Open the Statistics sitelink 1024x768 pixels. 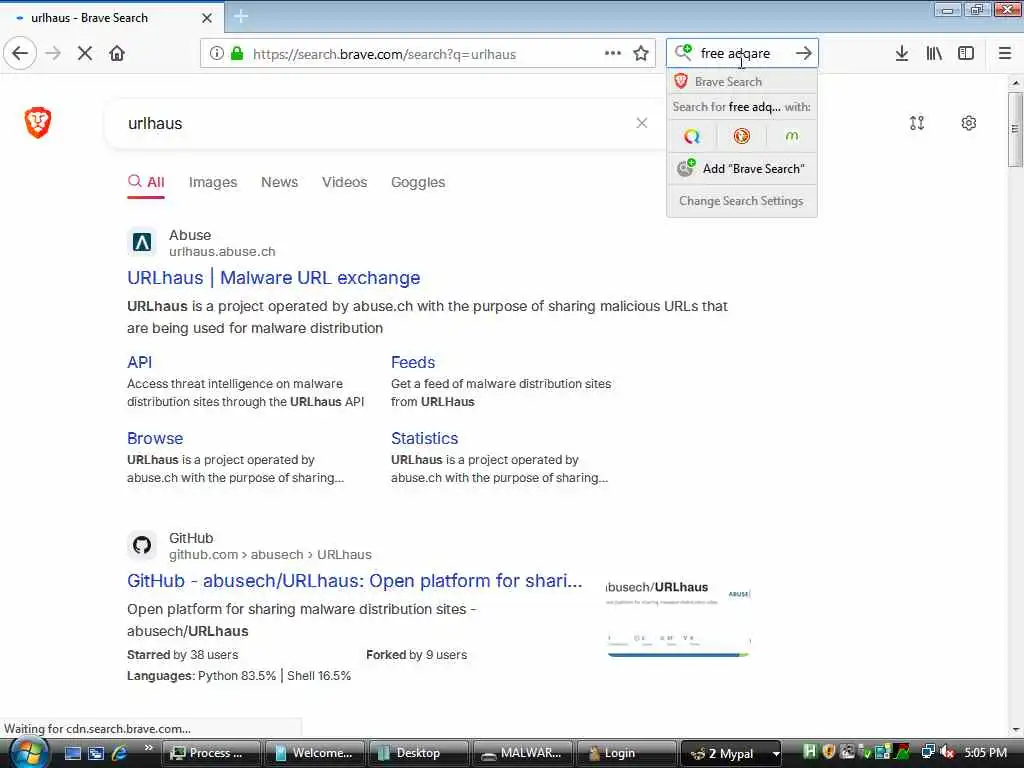coord(424,438)
